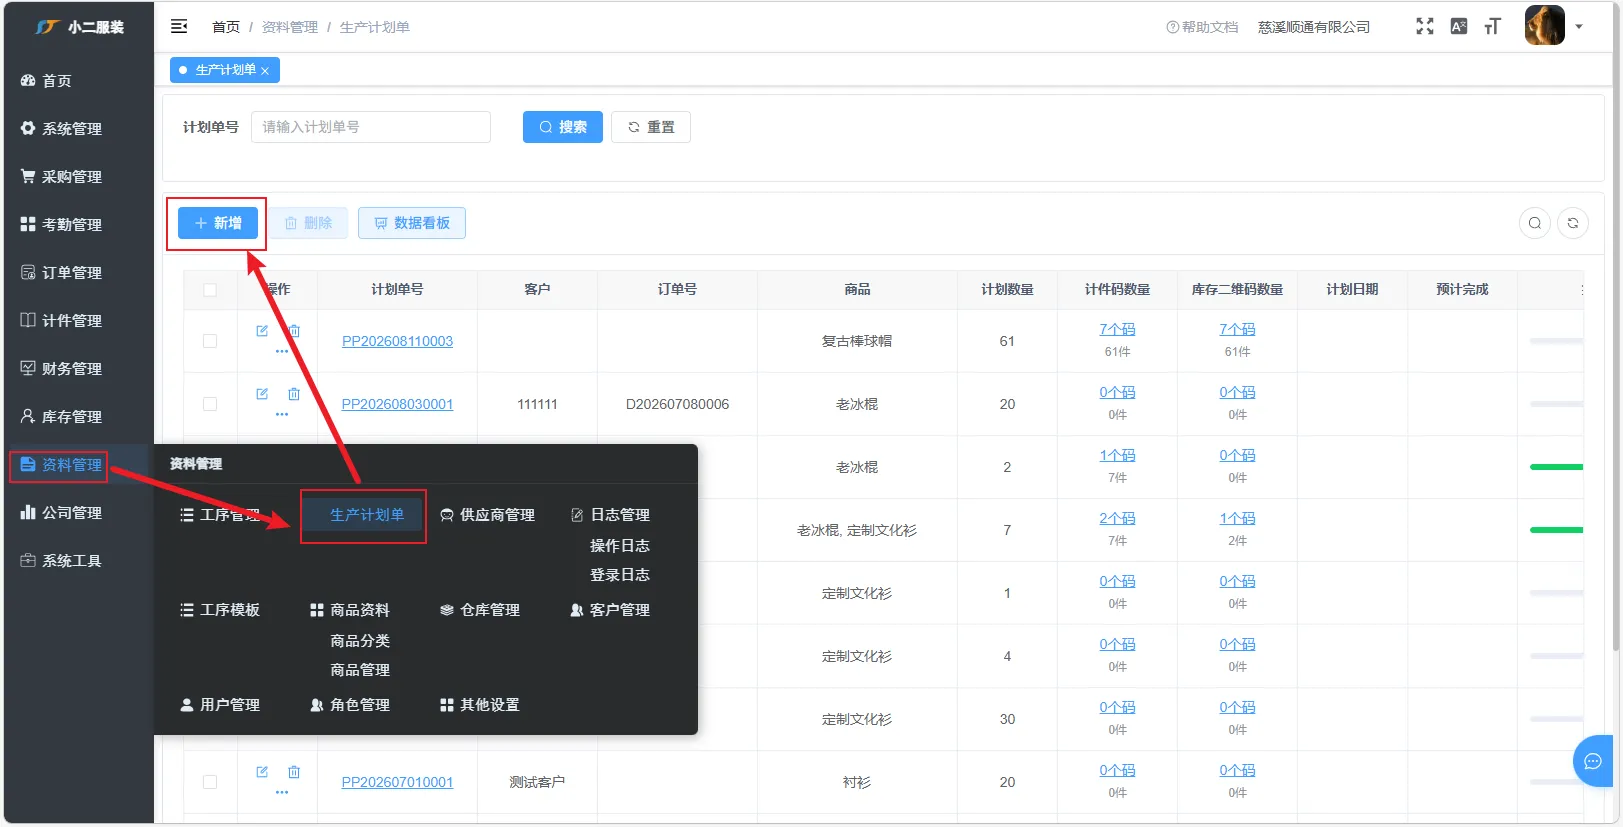This screenshot has height=827, width=1623.
Task: Refresh the table with round refresh icon
Action: coord(1573,223)
